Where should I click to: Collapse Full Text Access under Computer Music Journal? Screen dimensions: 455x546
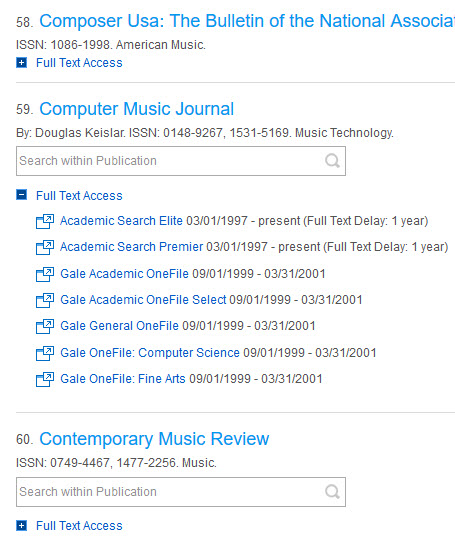pyautogui.click(x=22, y=195)
